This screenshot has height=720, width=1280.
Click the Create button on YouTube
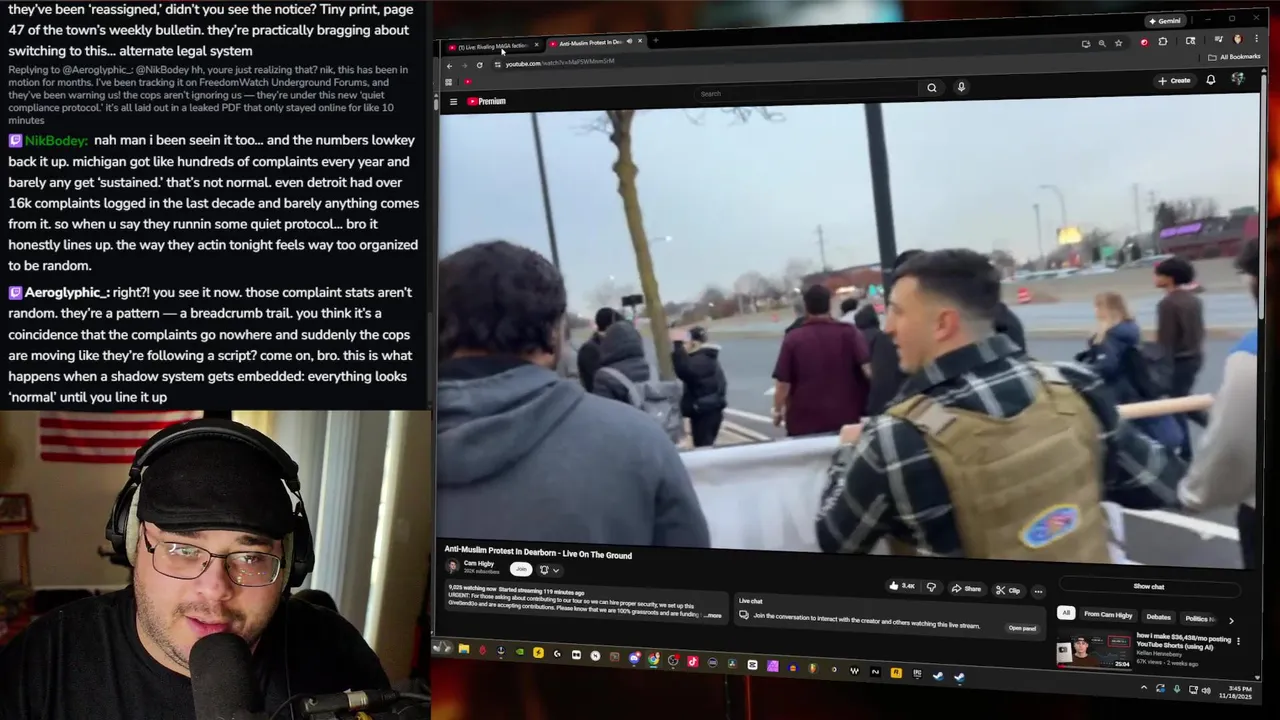[x=1174, y=80]
